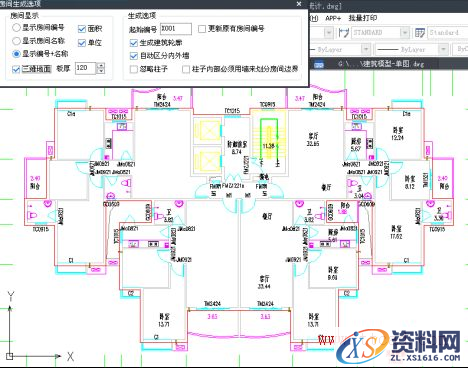468x368 pixels.
Task: Decrease 板厚 with the down arrow
Action: point(101,71)
